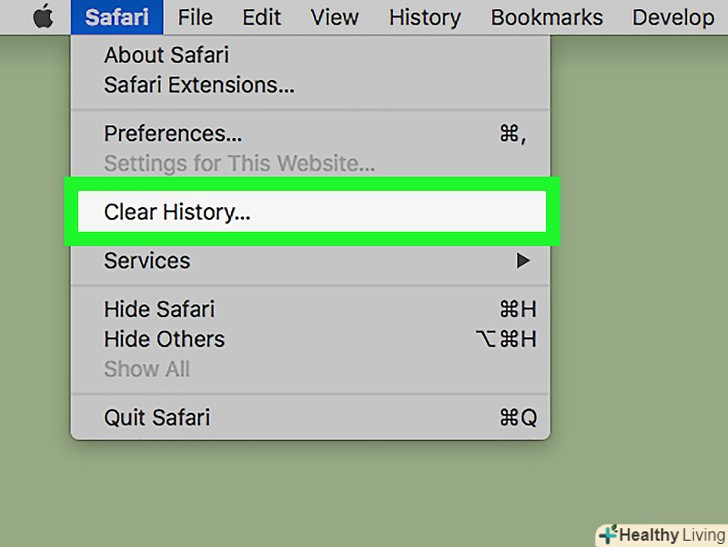Image resolution: width=728 pixels, height=547 pixels.
Task: Open the Bookmarks menu
Action: click(x=547, y=17)
